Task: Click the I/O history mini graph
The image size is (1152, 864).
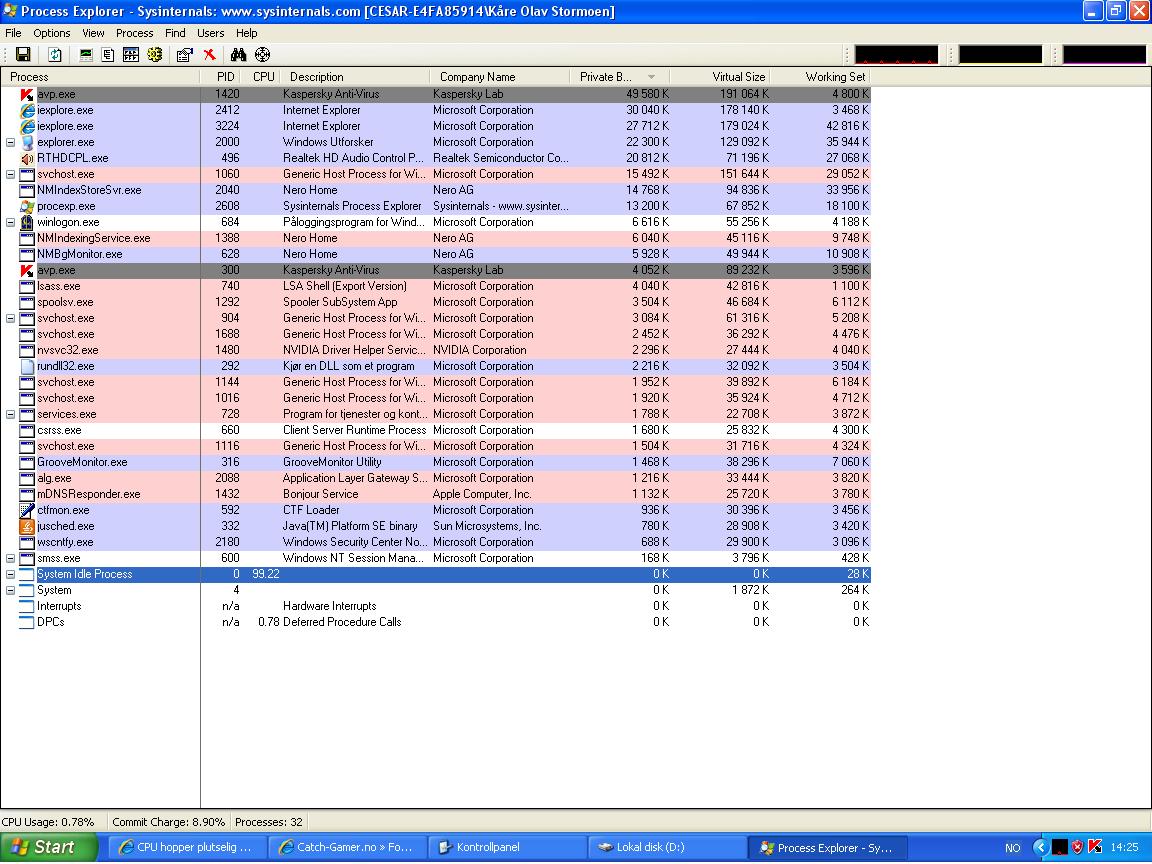Action: [1104, 54]
